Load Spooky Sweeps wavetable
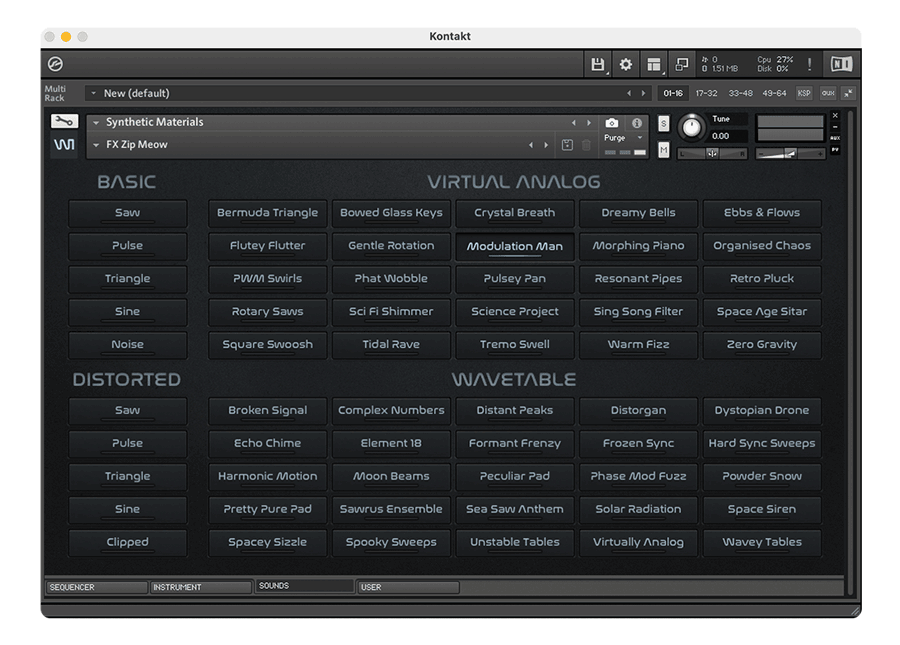 391,542
